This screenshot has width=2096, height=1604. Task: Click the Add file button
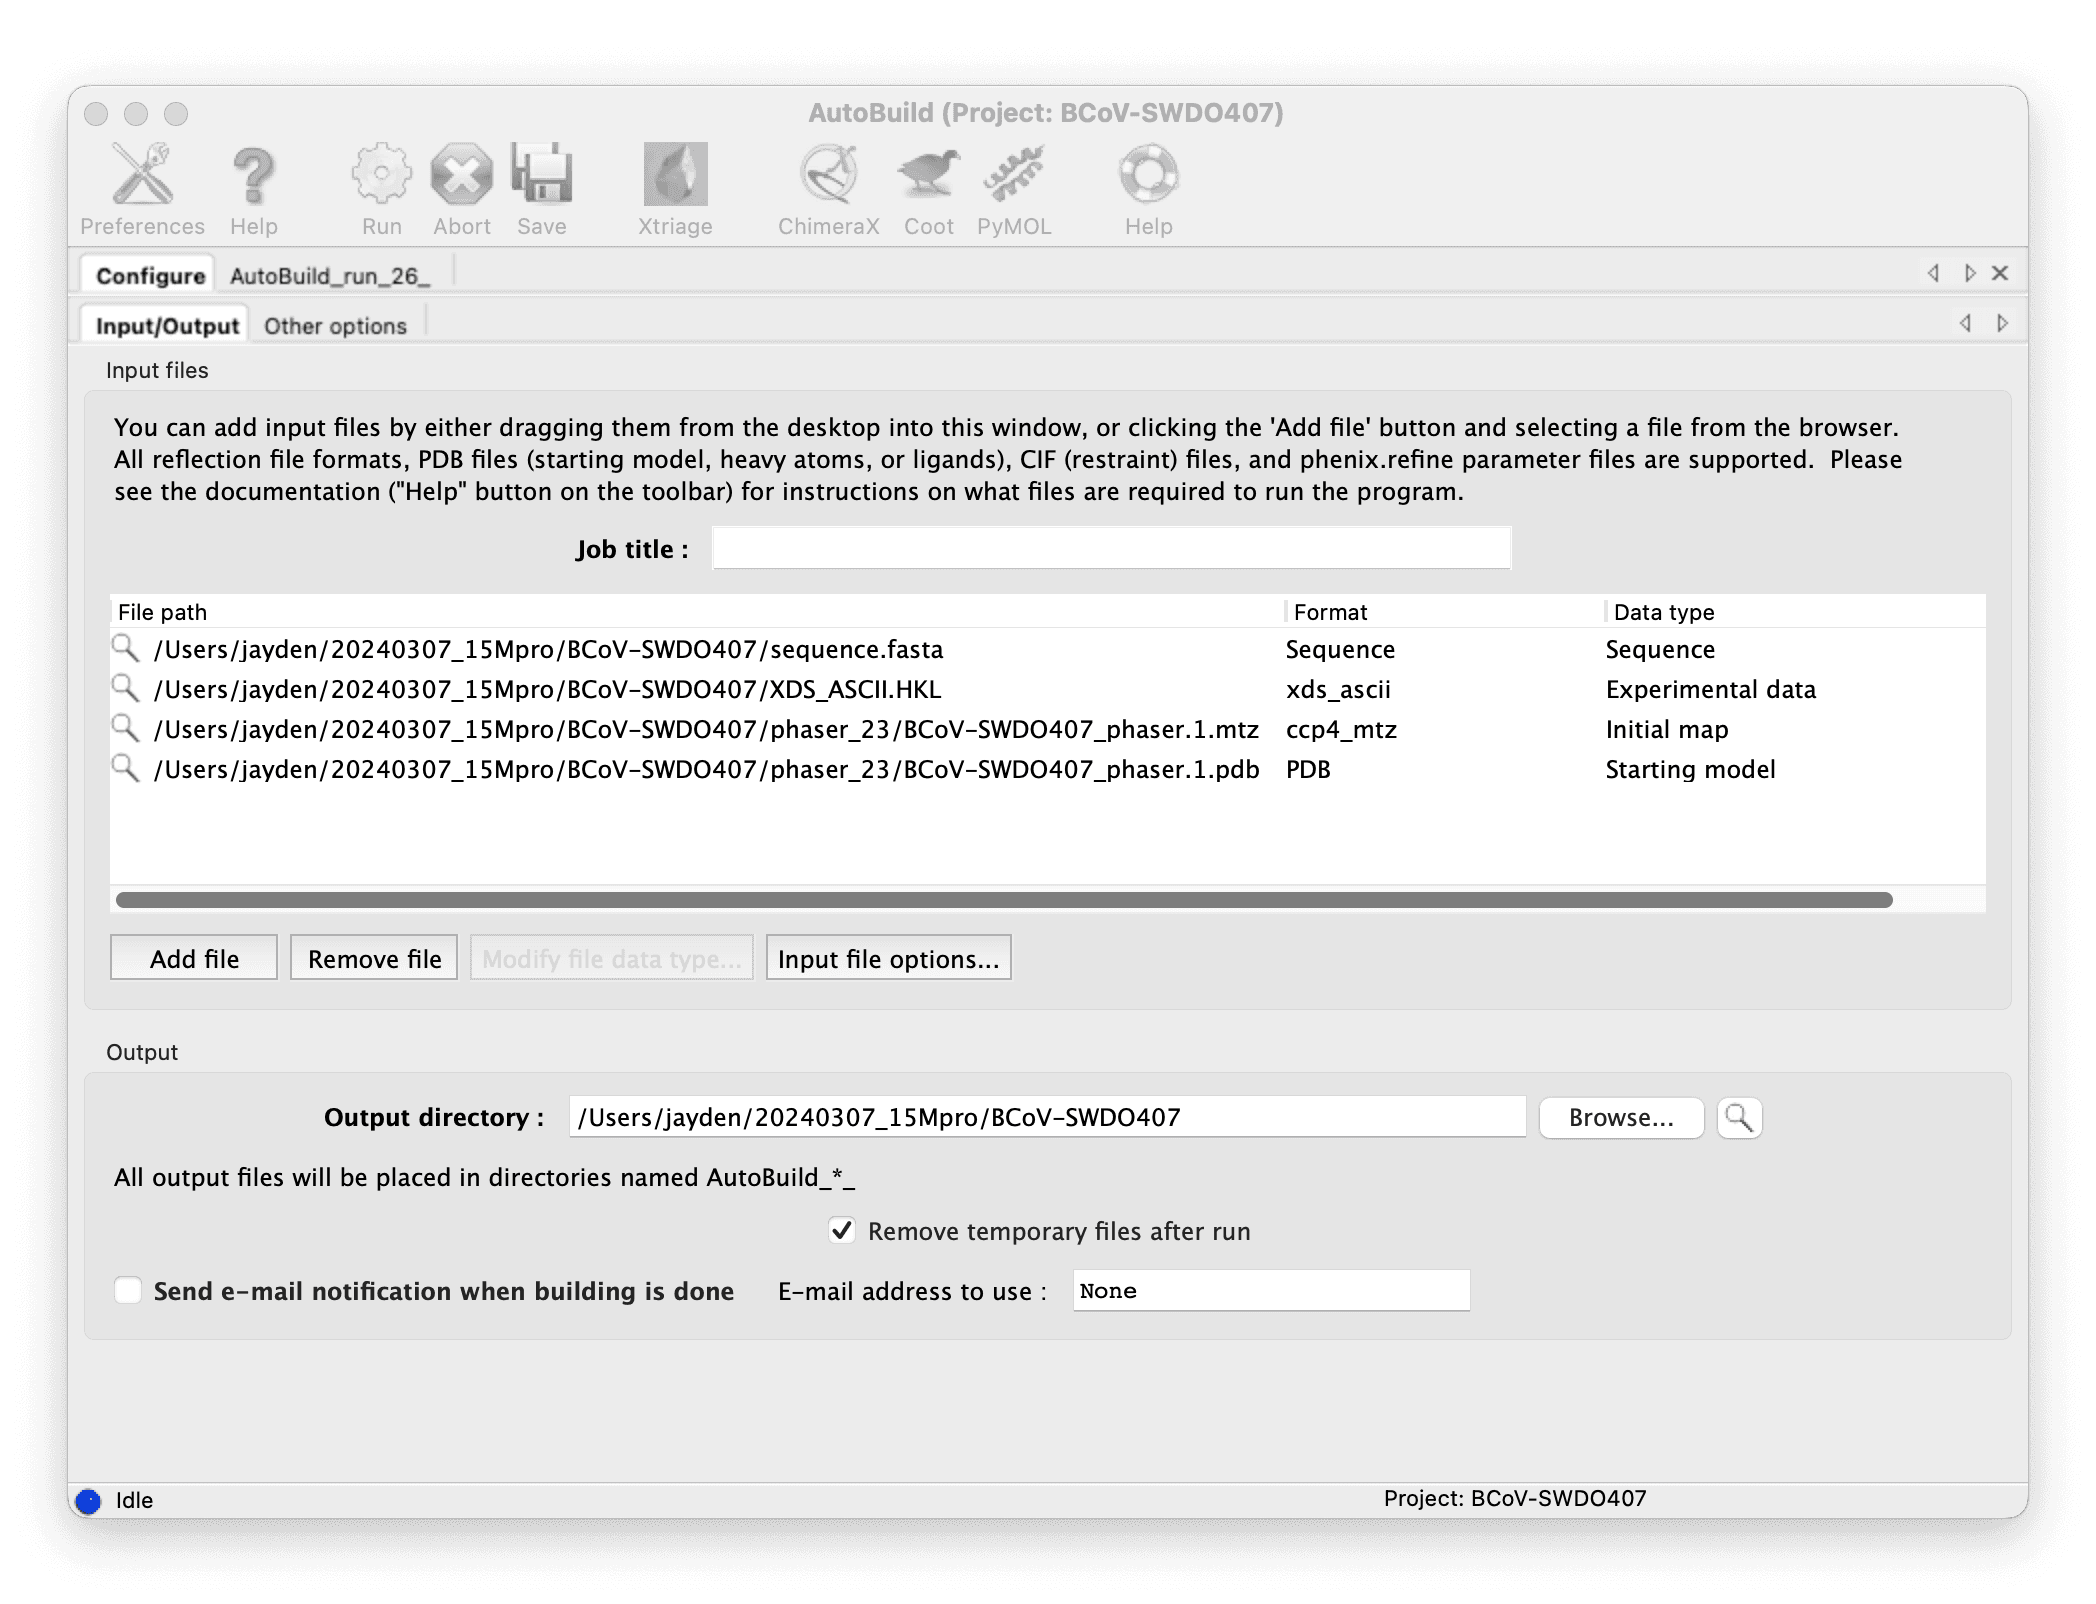pyautogui.click(x=194, y=958)
